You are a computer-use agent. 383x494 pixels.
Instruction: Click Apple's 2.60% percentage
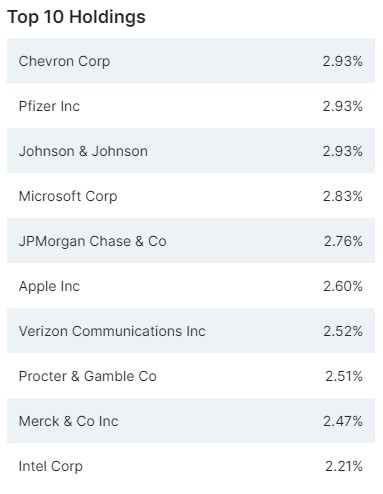[x=343, y=286]
